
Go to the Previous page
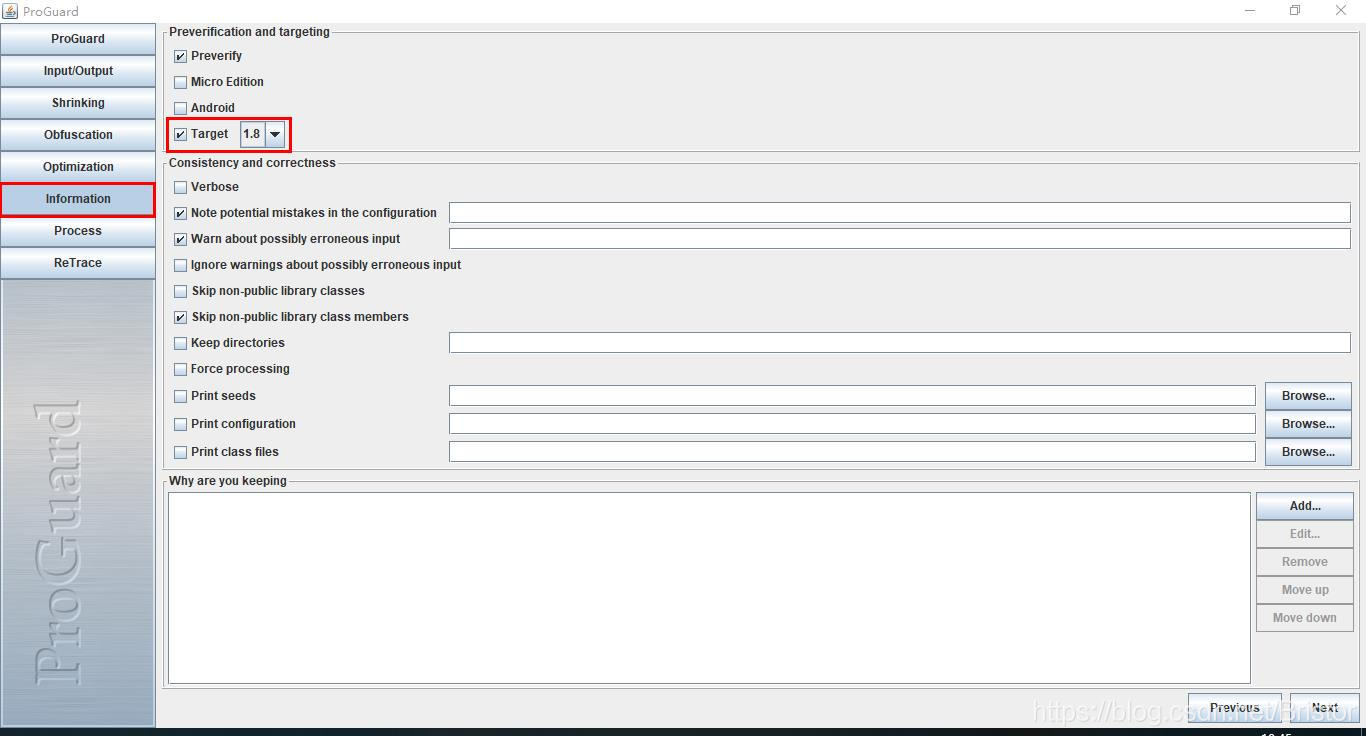tap(1235, 707)
